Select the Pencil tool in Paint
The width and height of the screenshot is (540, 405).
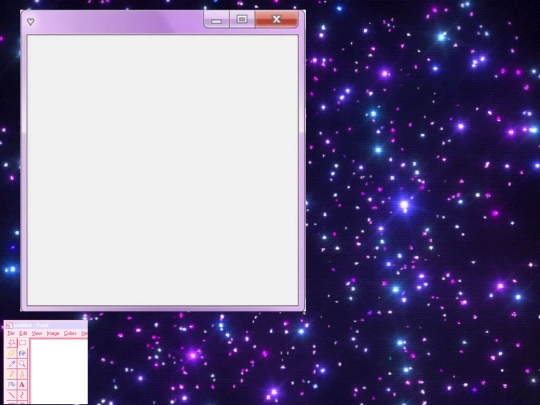click(x=12, y=374)
